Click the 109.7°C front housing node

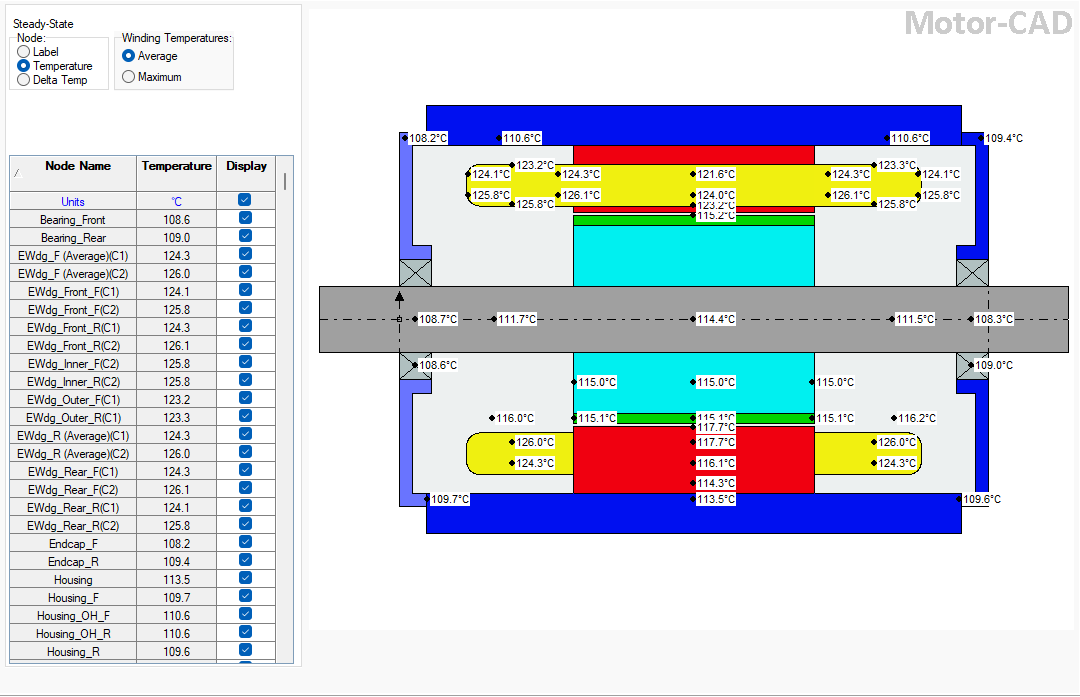click(x=450, y=499)
